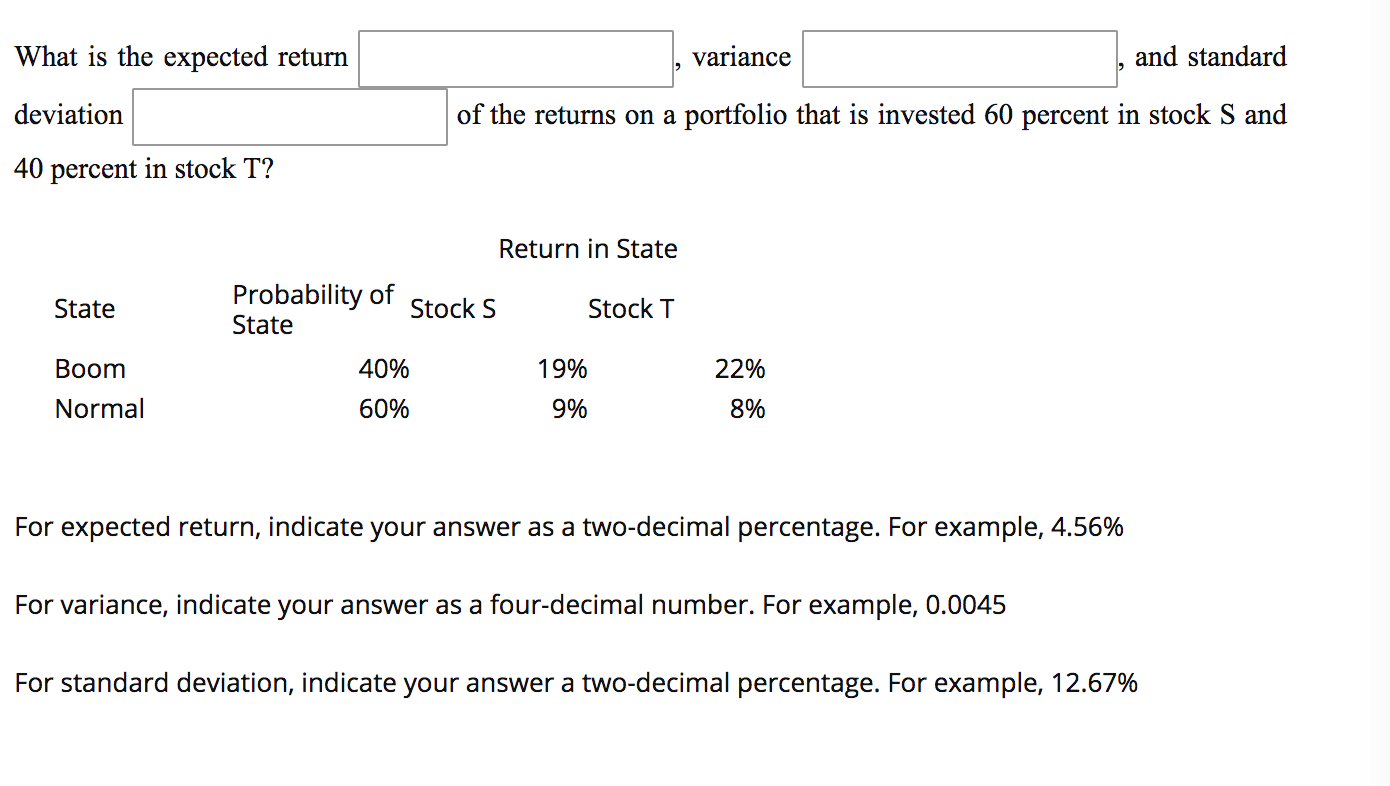
Task: Select the 8% Stock T Normal return
Action: click(x=748, y=409)
